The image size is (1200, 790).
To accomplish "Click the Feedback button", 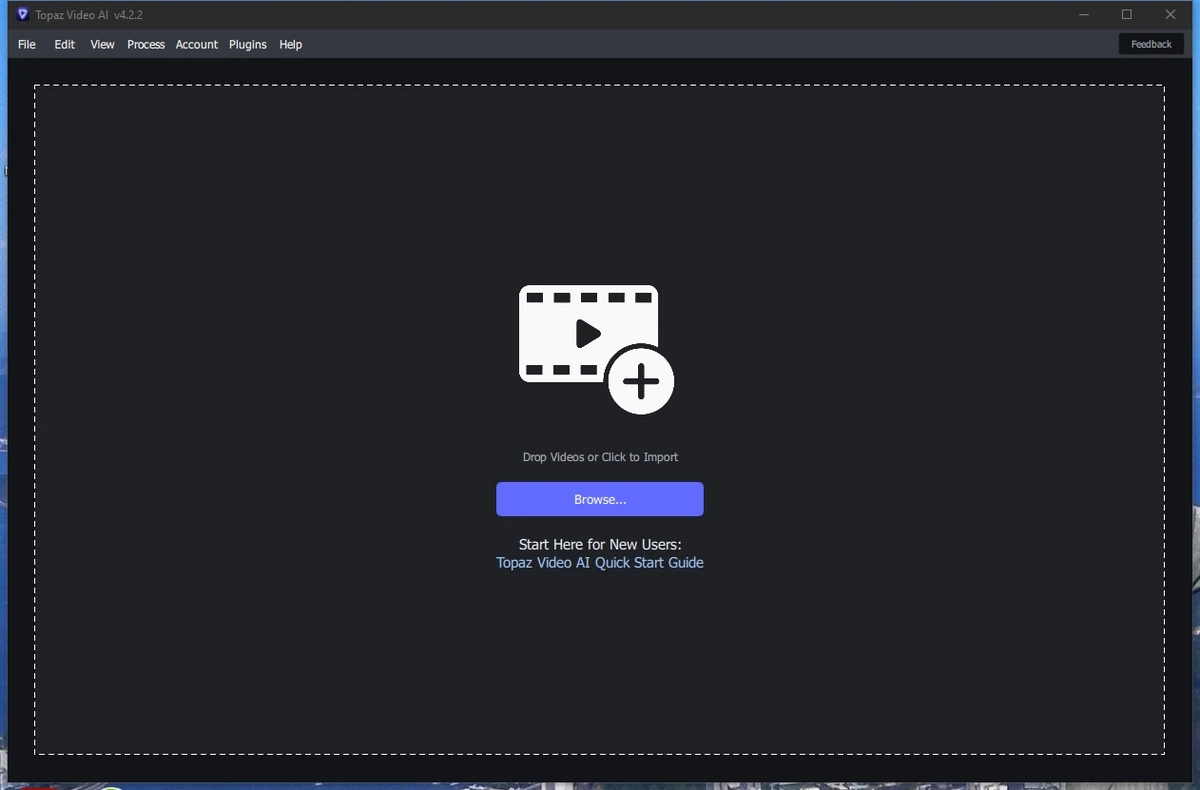I will point(1151,44).
